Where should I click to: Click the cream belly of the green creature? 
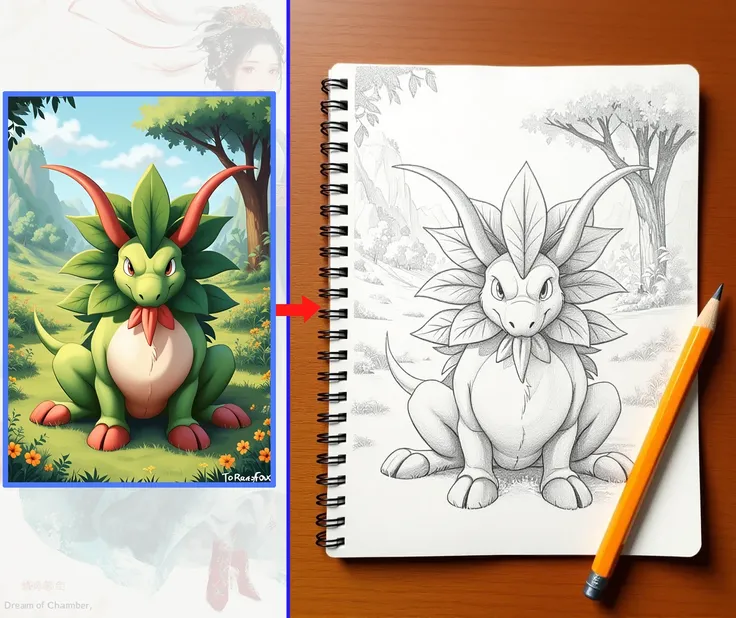tap(147, 372)
